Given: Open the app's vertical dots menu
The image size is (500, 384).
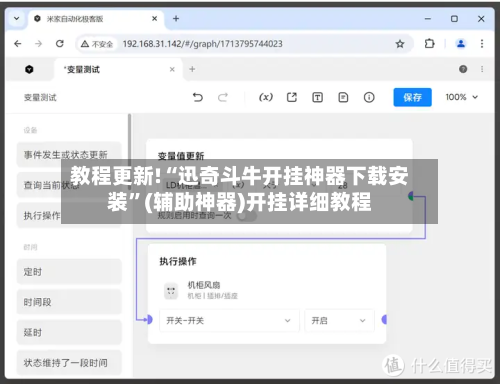Looking at the screenshot, I should 482,69.
